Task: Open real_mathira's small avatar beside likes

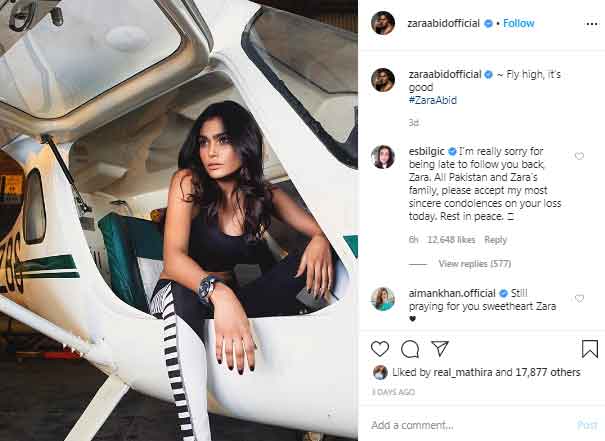Action: point(380,372)
